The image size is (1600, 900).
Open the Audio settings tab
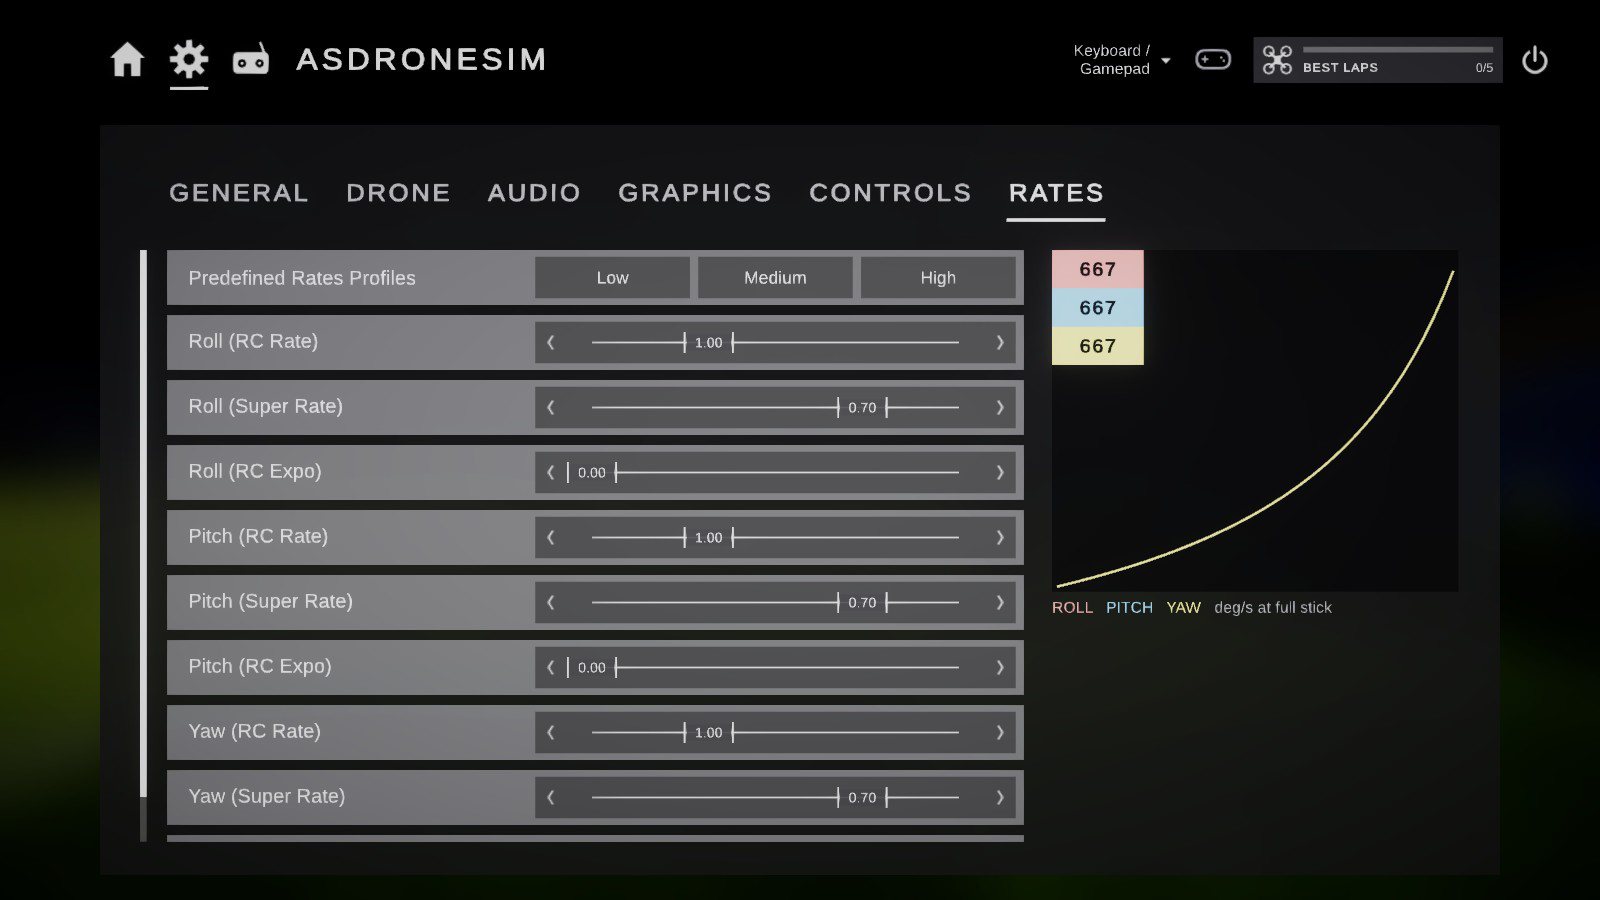[x=534, y=193]
